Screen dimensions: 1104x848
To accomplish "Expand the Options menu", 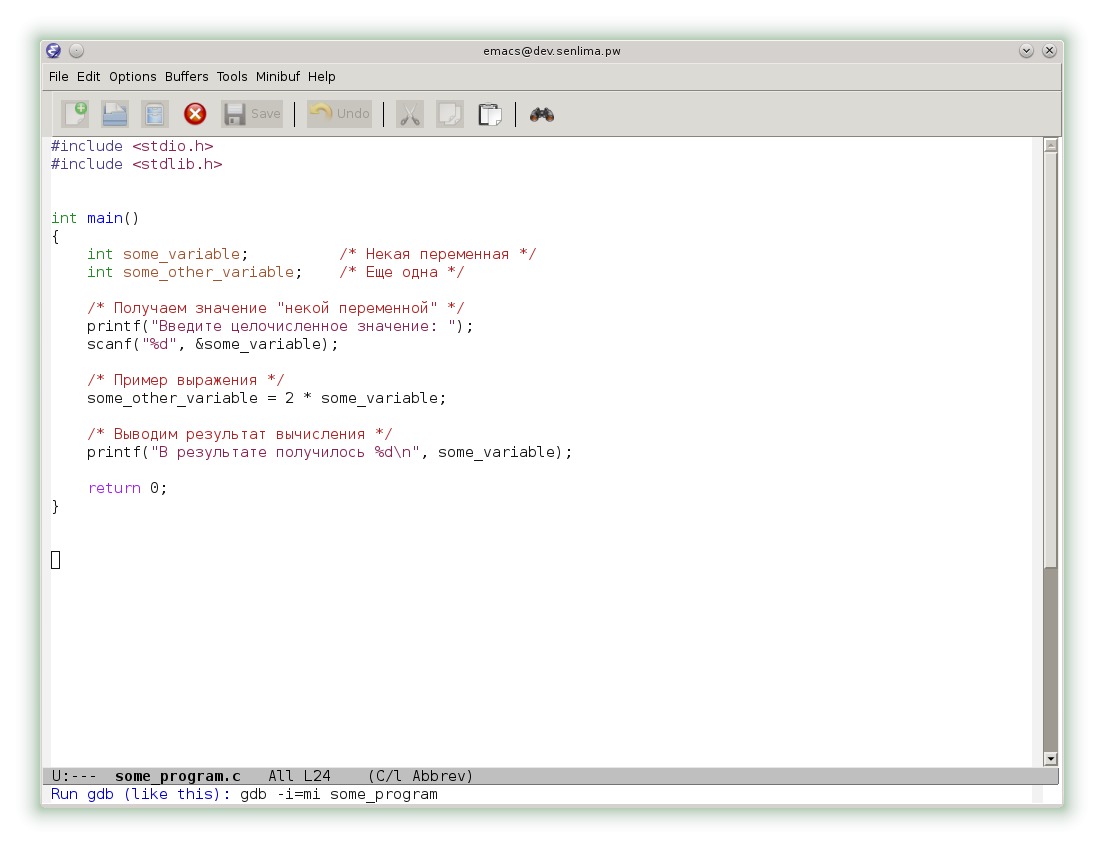I will click(133, 77).
